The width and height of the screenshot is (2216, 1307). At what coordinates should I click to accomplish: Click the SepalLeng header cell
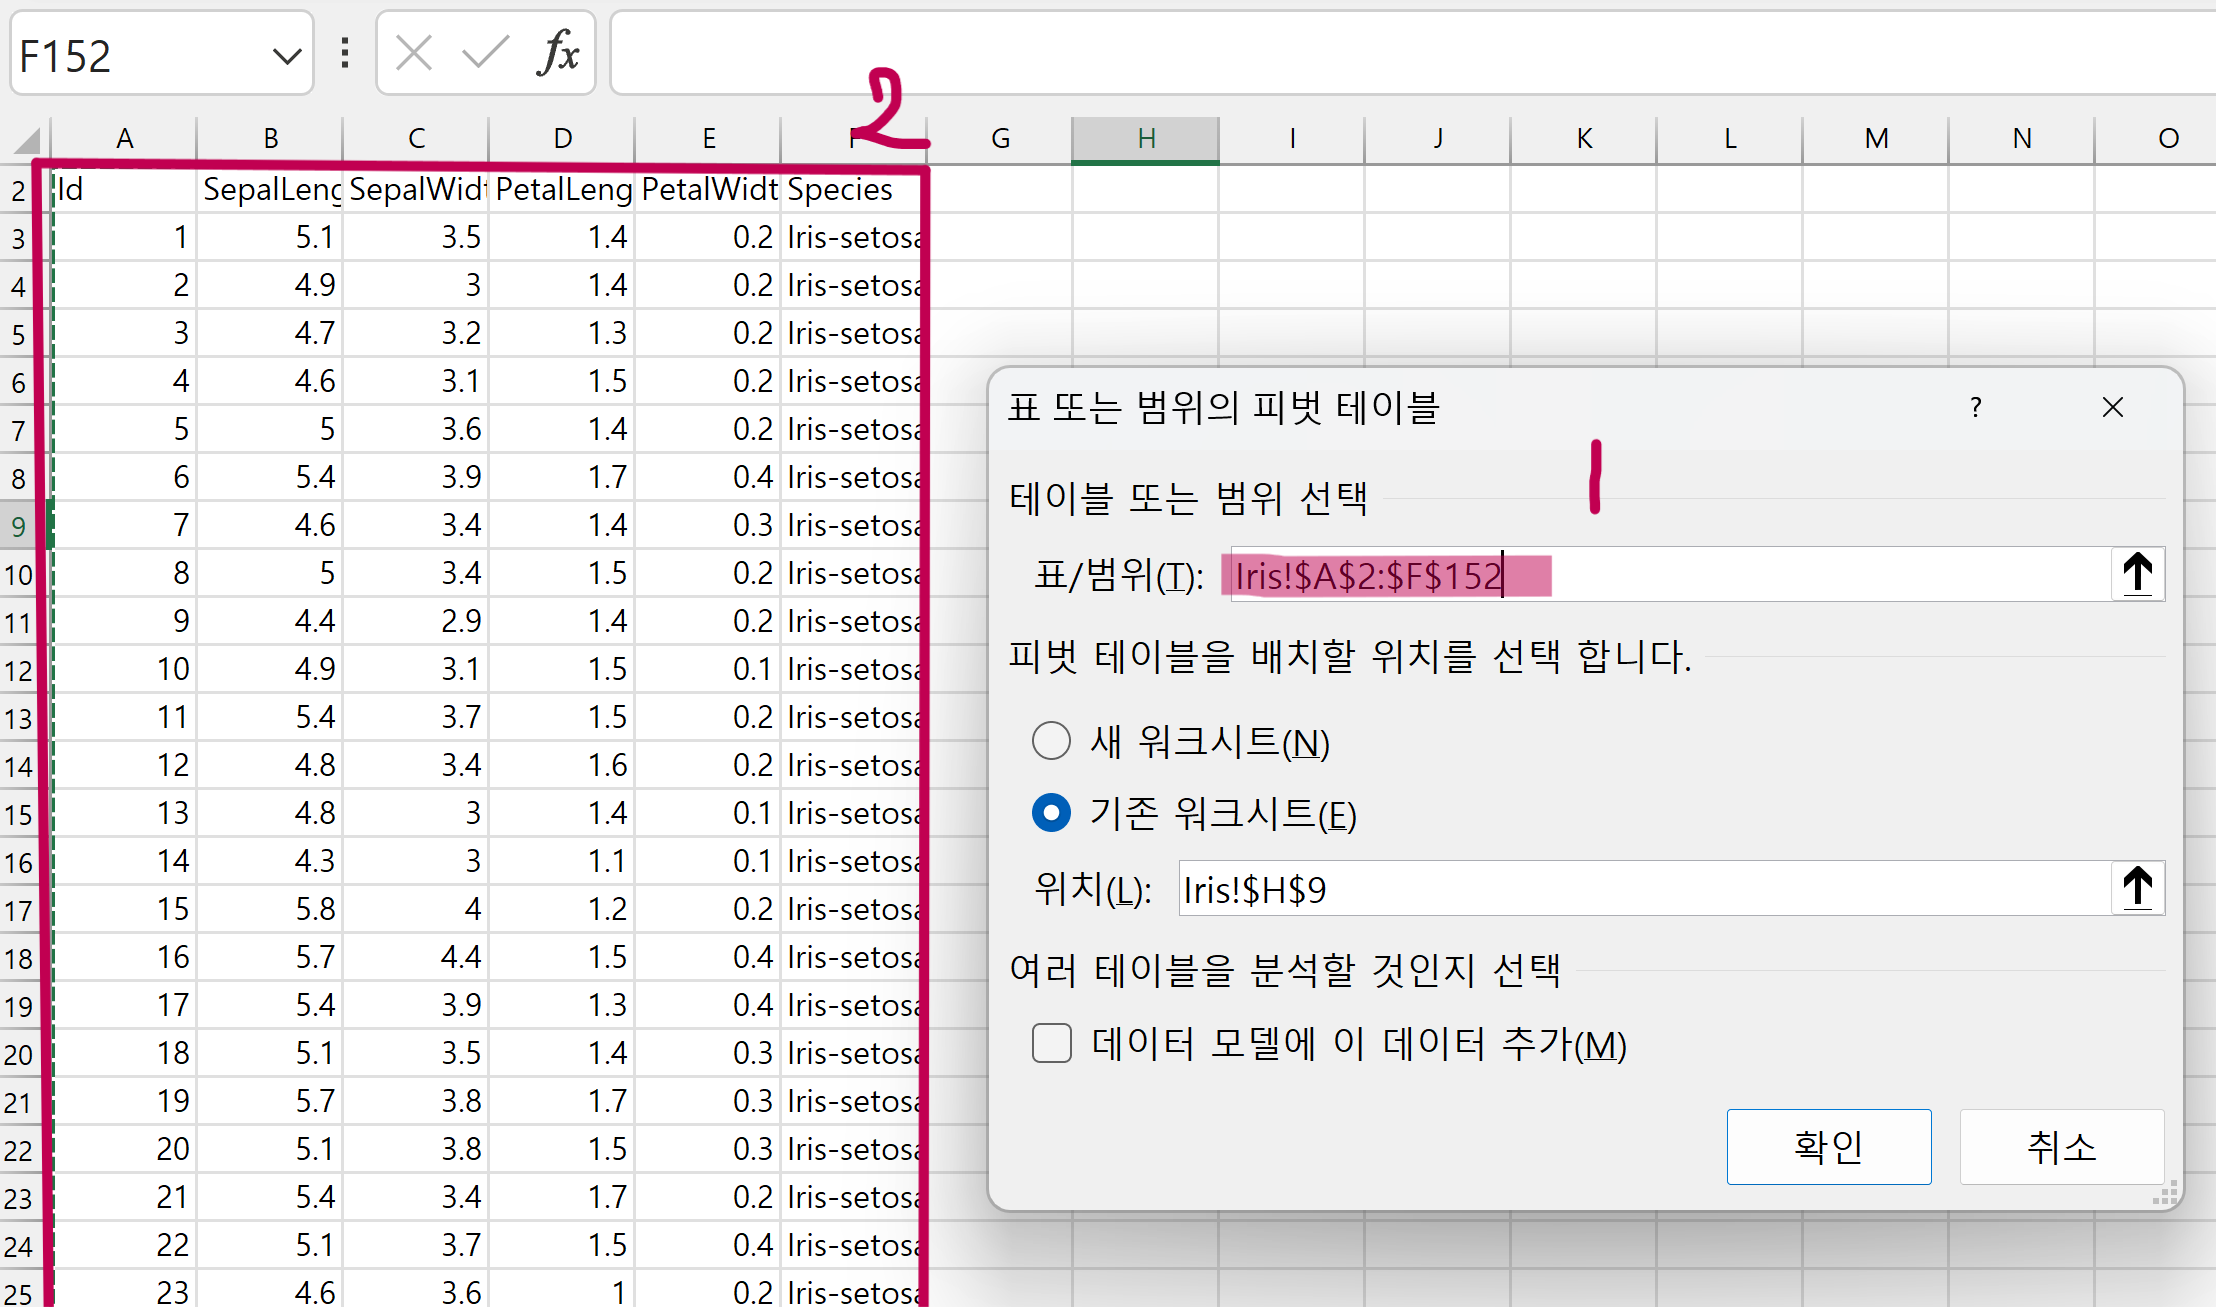tap(270, 189)
